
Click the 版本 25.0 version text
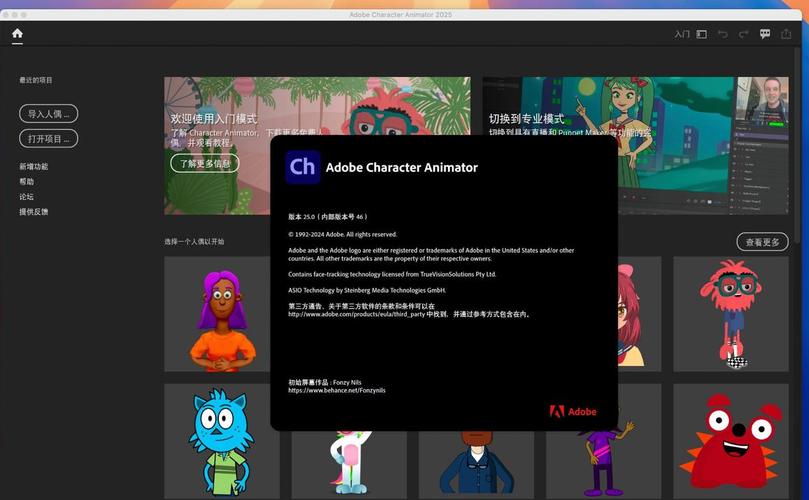coord(328,217)
